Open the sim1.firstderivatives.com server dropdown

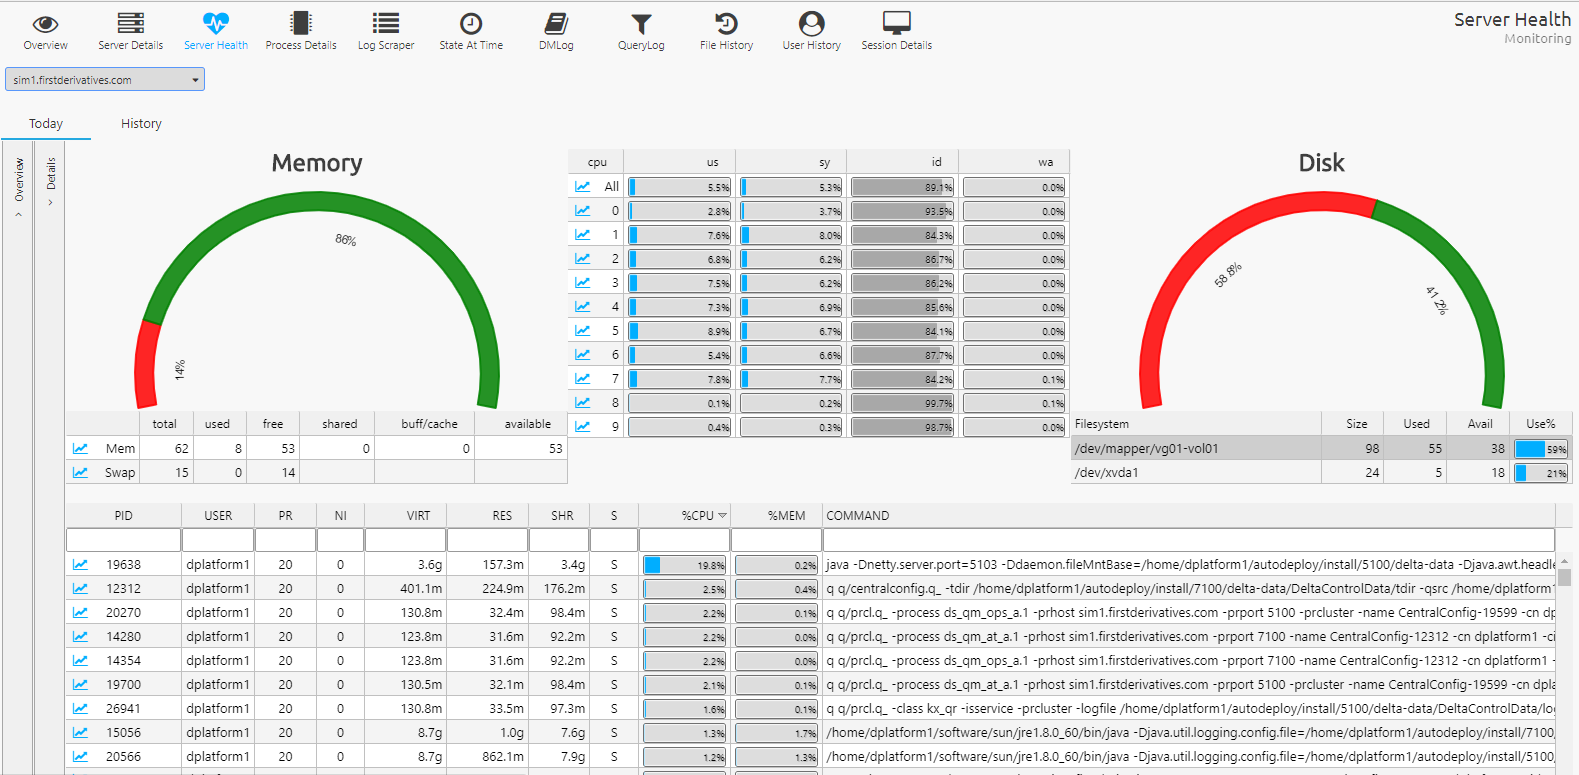tap(105, 80)
